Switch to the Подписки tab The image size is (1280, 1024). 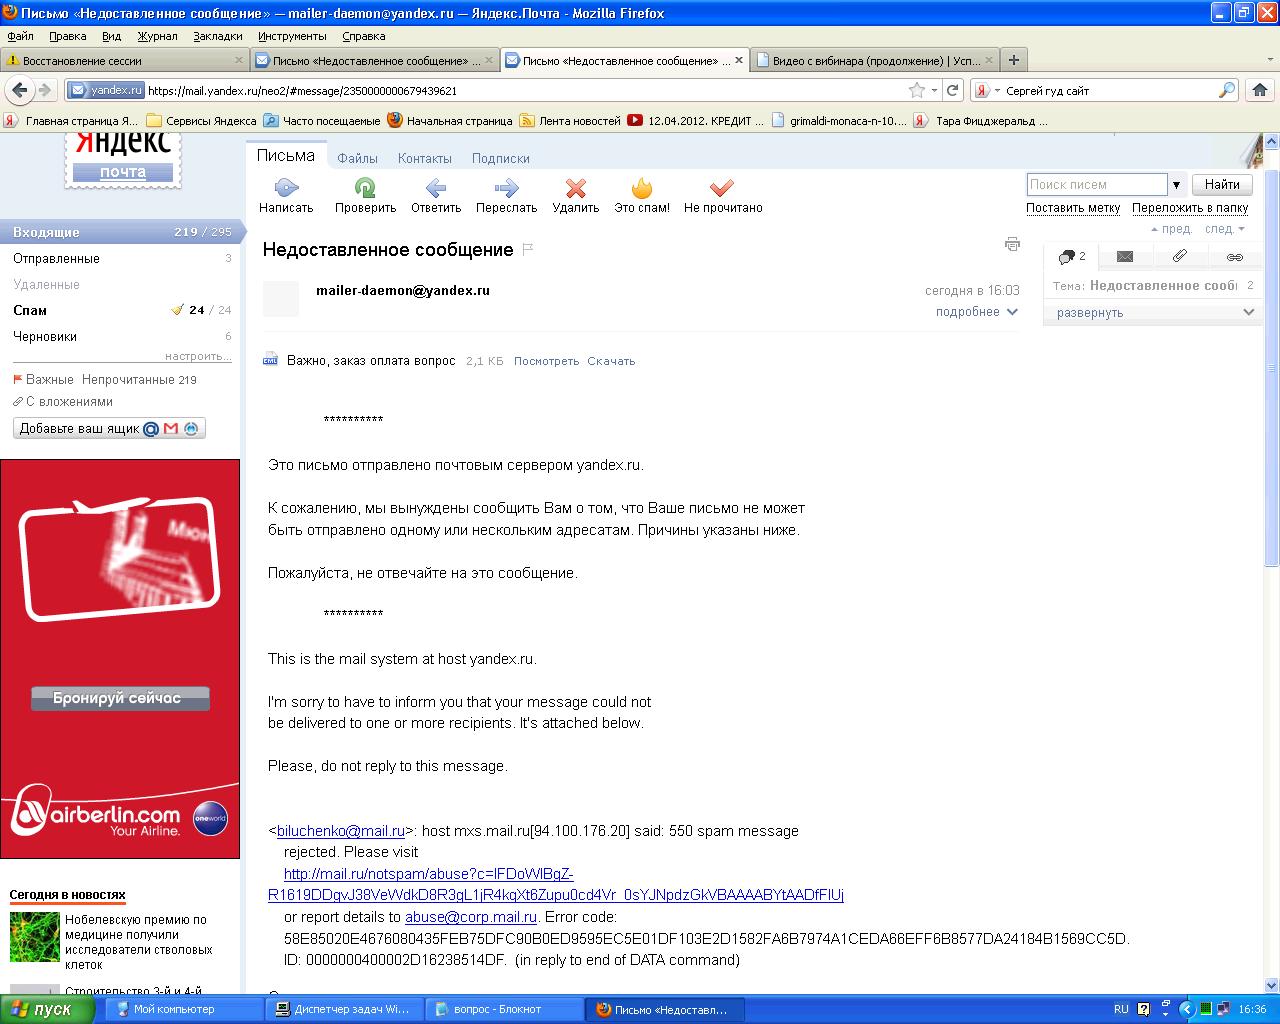click(501, 158)
